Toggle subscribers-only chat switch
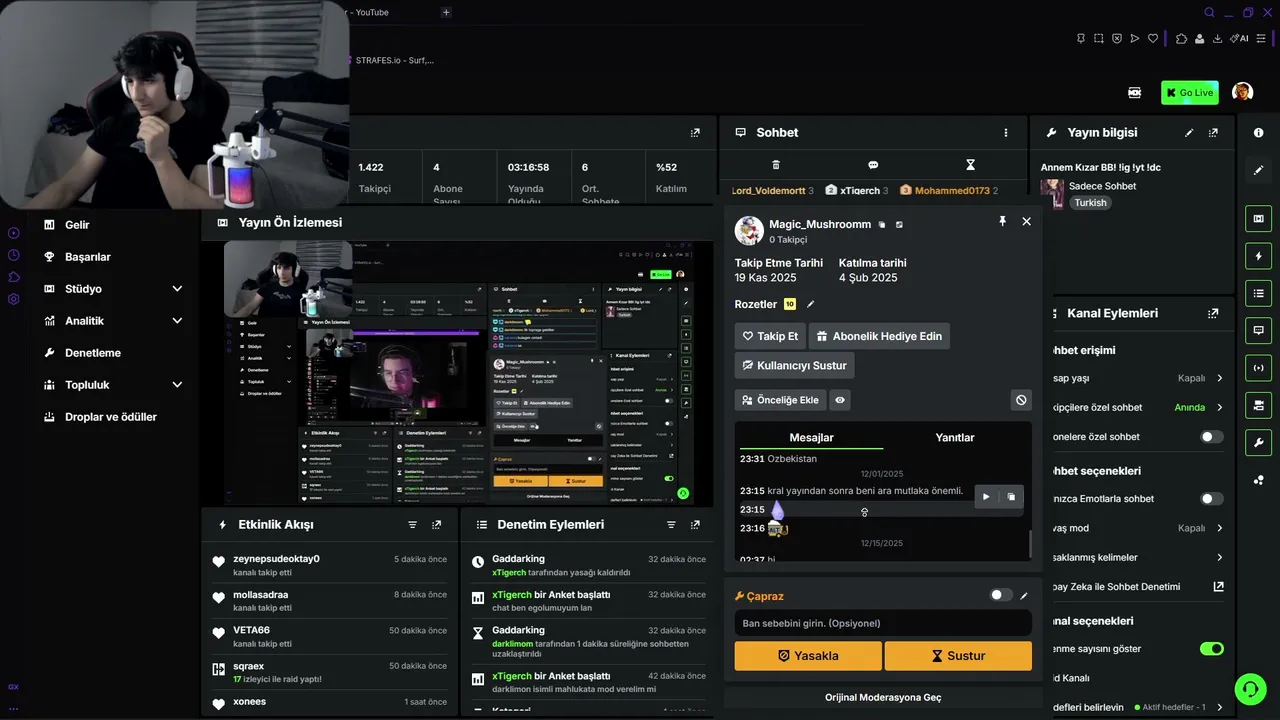 tap(1212, 437)
